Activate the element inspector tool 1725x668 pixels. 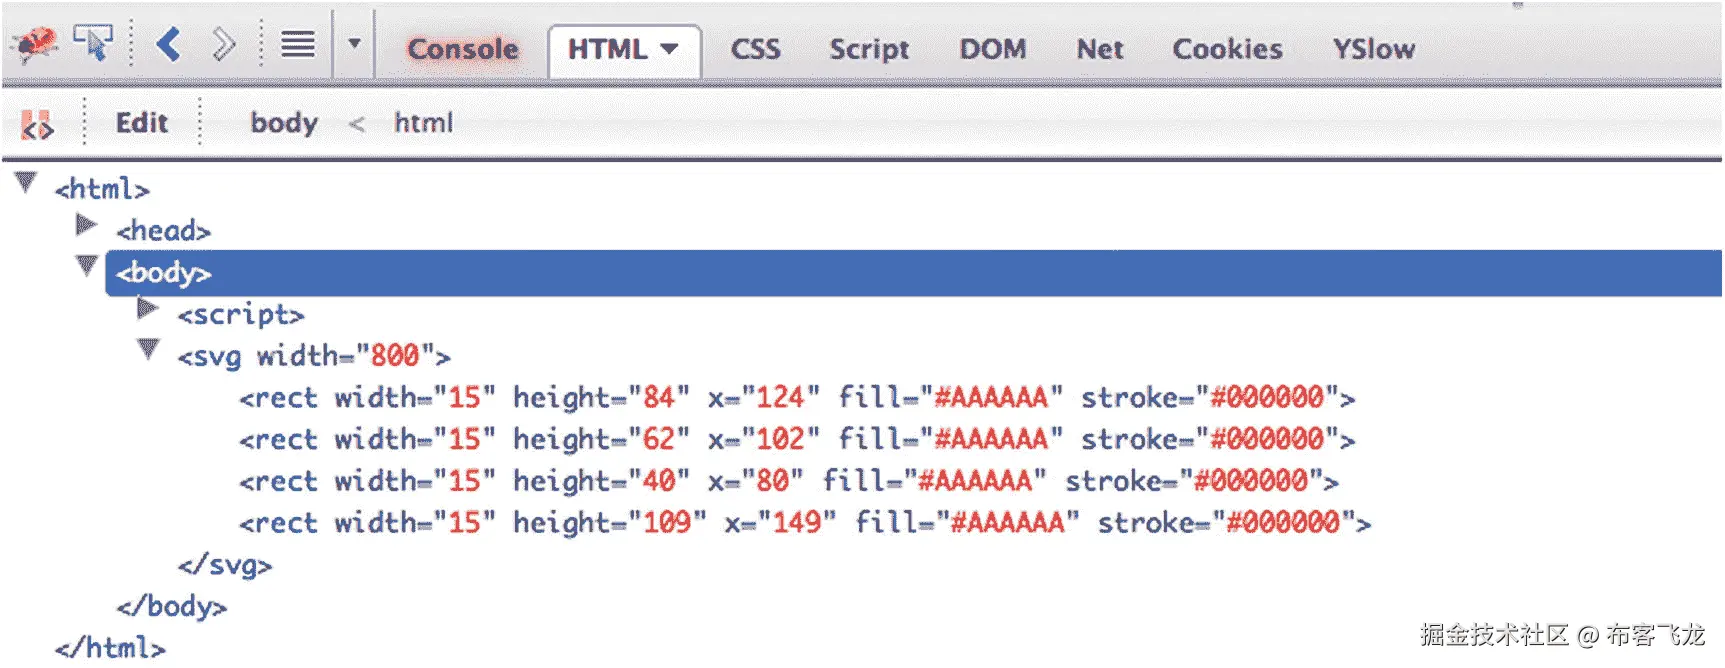93,44
